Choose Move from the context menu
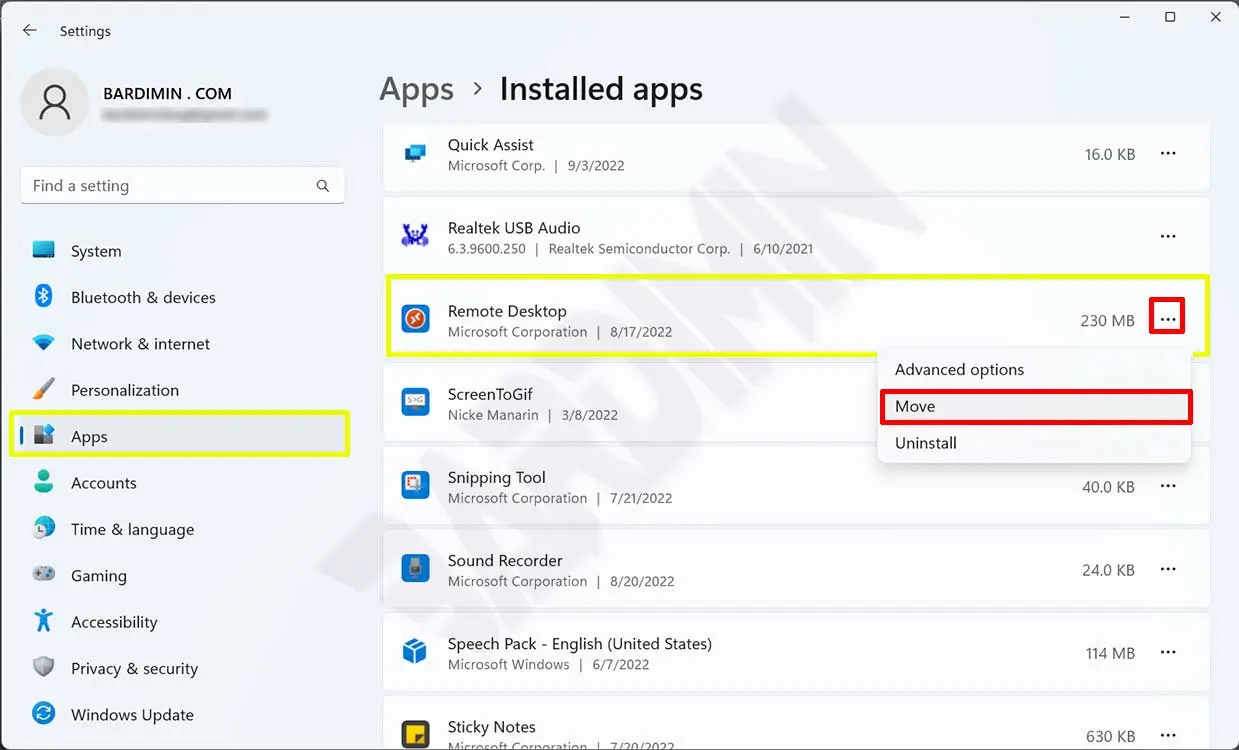Image resolution: width=1239 pixels, height=750 pixels. point(1034,406)
